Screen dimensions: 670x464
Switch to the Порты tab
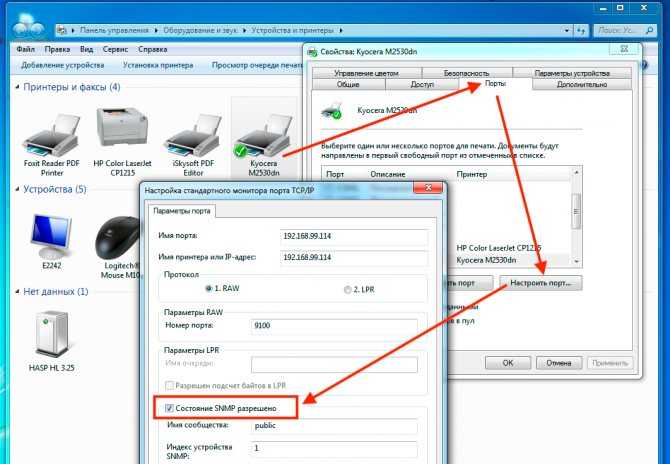(495, 84)
